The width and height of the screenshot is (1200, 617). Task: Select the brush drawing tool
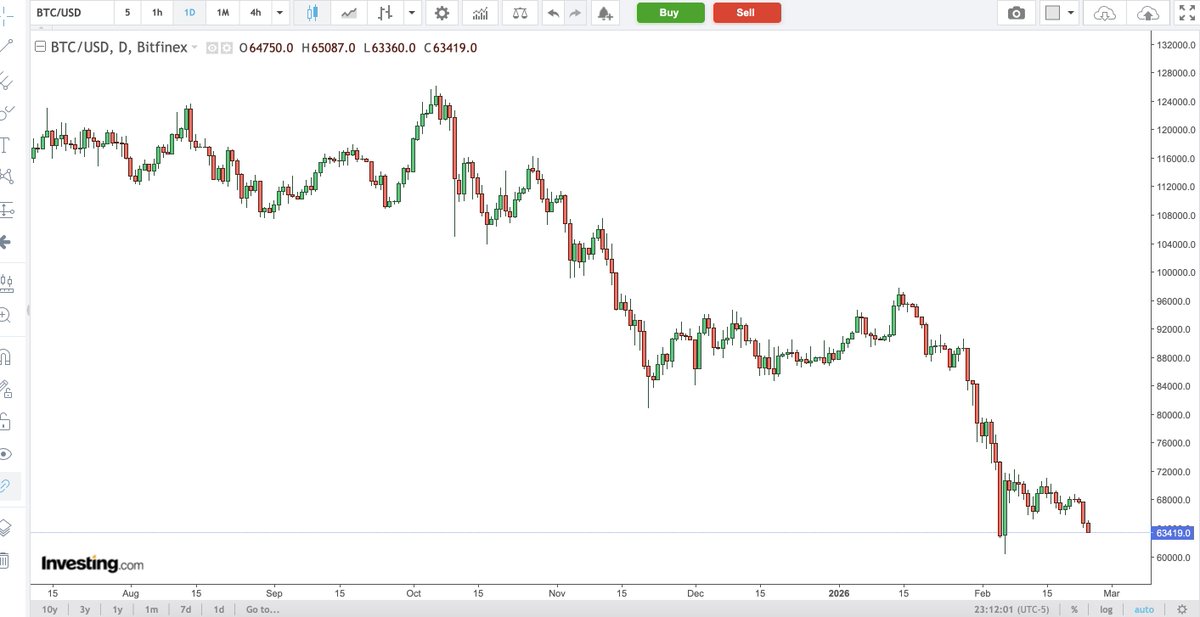7,112
